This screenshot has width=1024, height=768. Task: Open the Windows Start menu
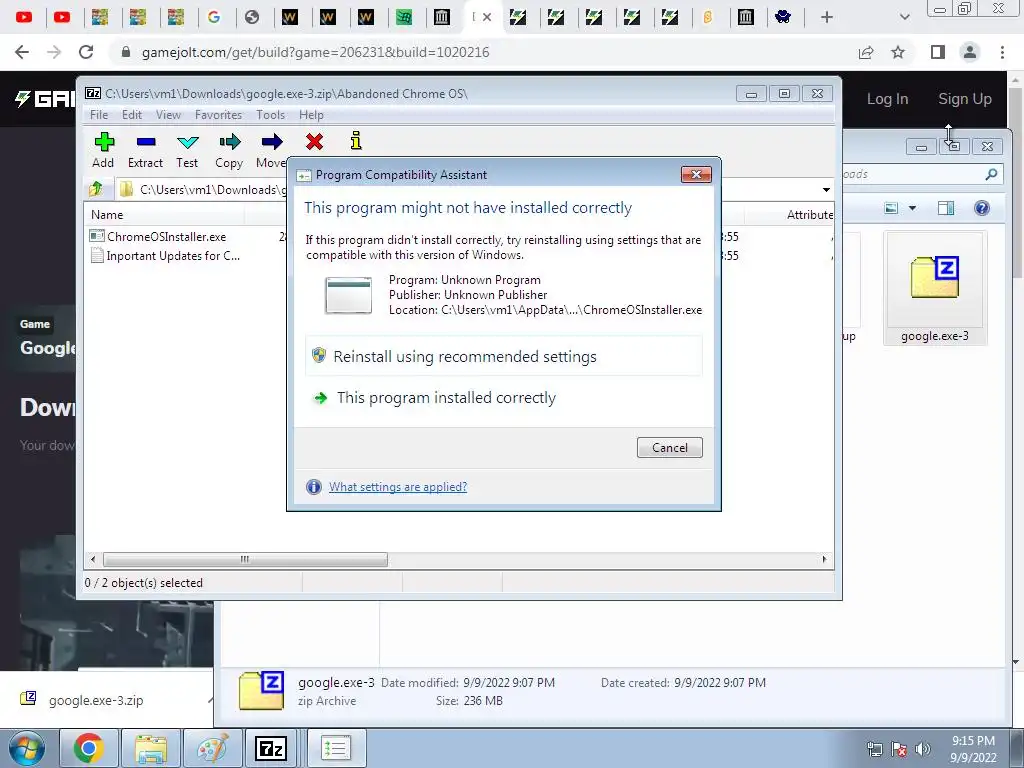[x=27, y=748]
